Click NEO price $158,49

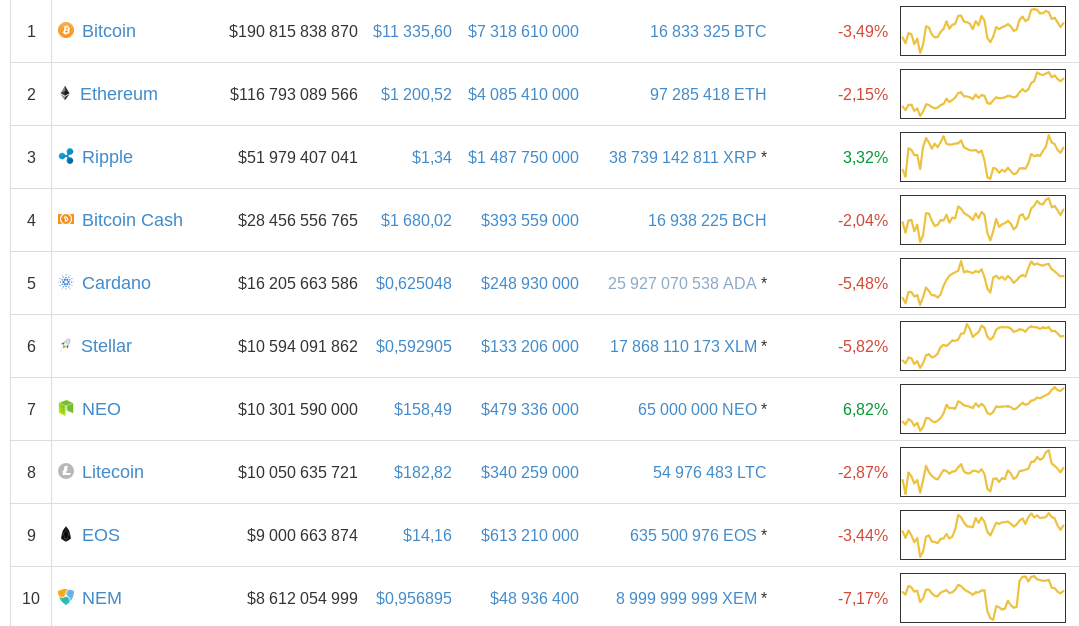(x=423, y=410)
